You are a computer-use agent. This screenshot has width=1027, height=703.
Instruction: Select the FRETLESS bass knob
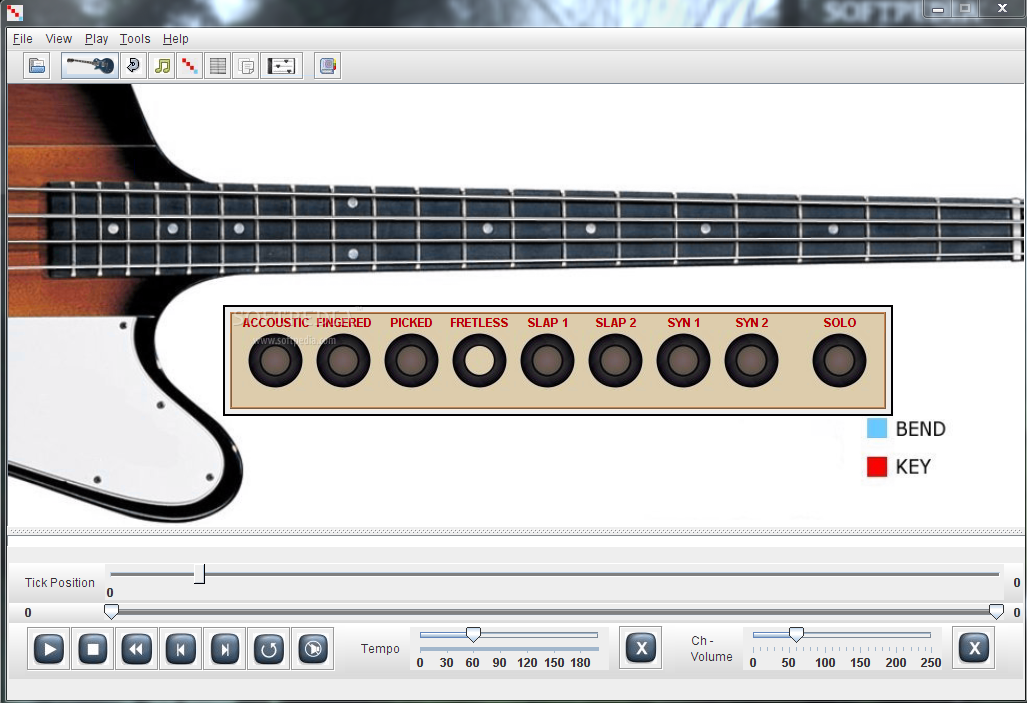coord(479,360)
